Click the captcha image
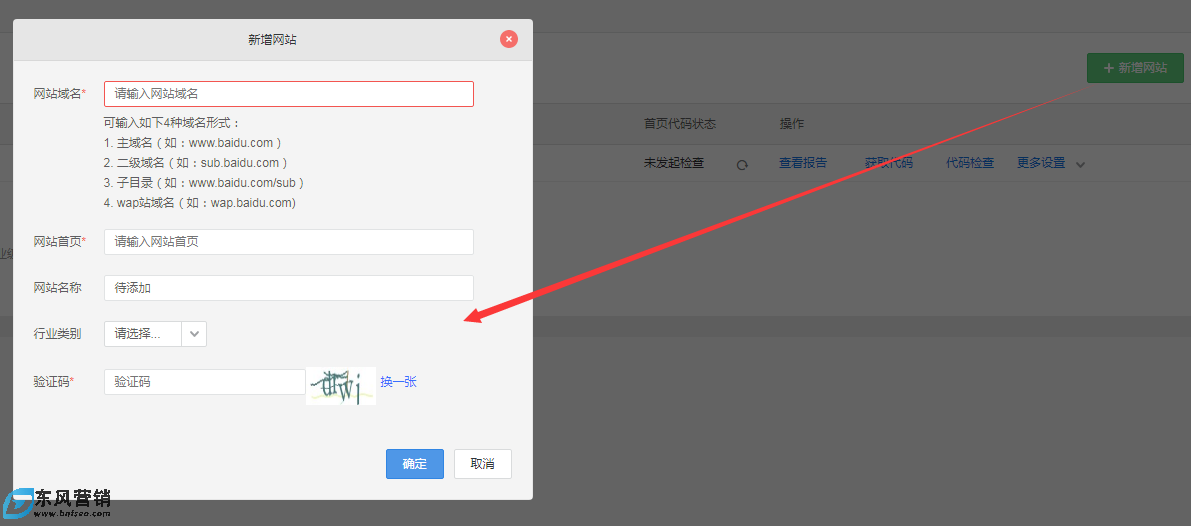The image size is (1191, 526). [341, 386]
